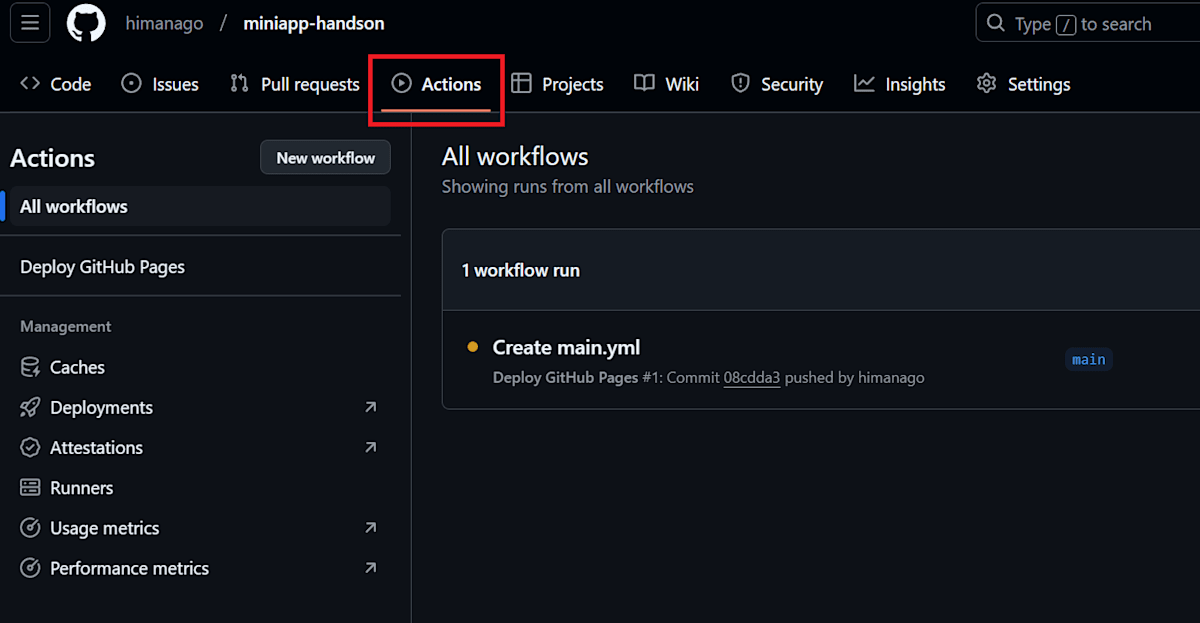This screenshot has width=1200, height=623.
Task: Open the Projects tab
Action: coord(557,84)
